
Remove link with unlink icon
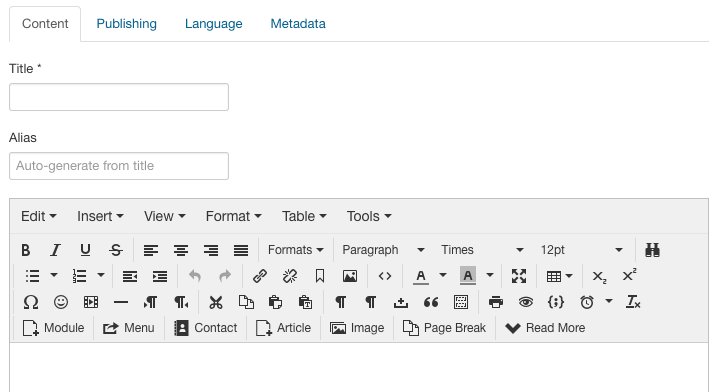[x=290, y=276]
